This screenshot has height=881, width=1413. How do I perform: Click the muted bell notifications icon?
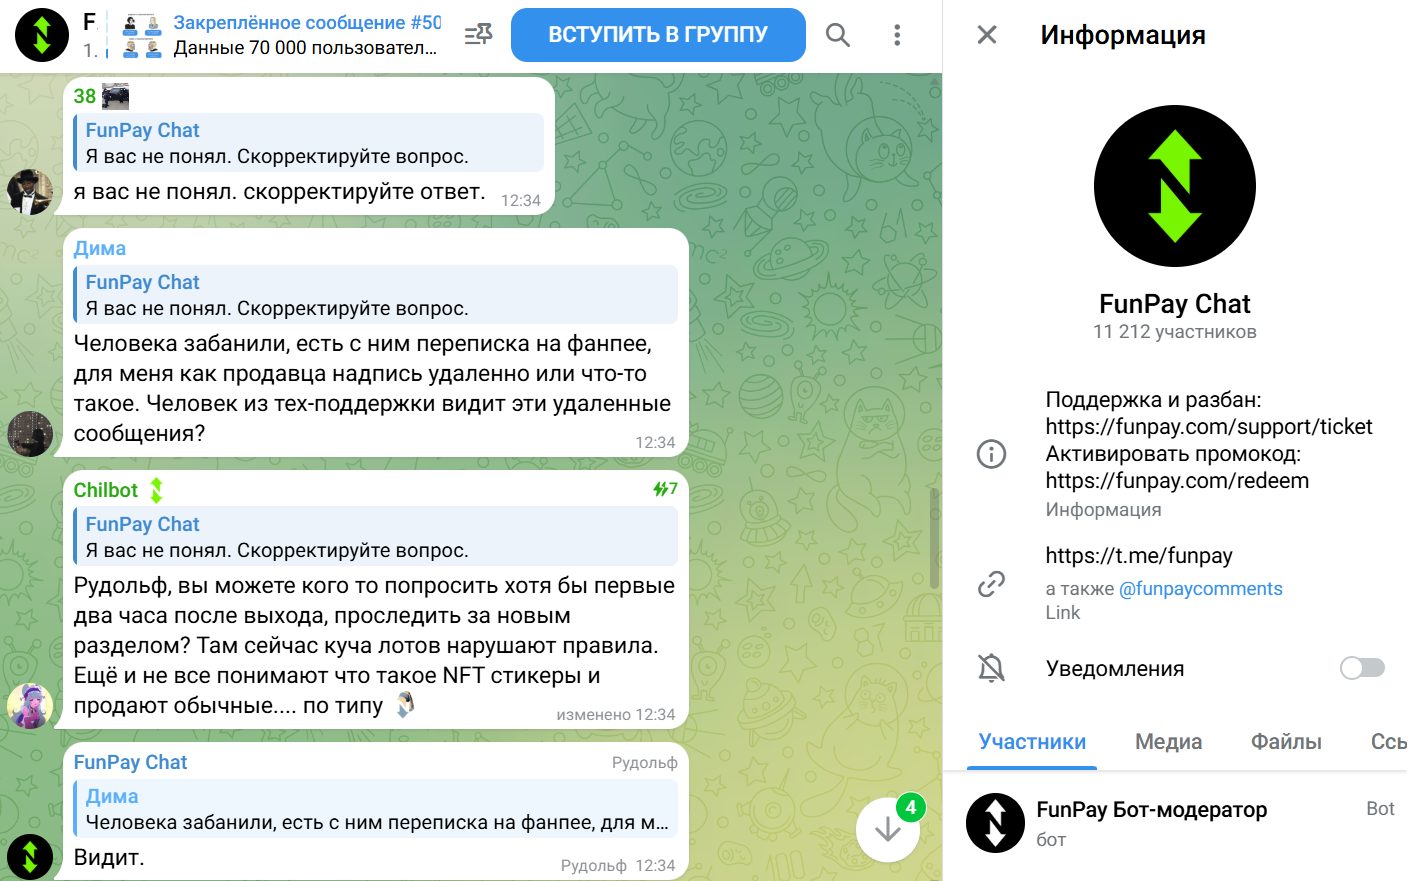pyautogui.click(x=991, y=668)
